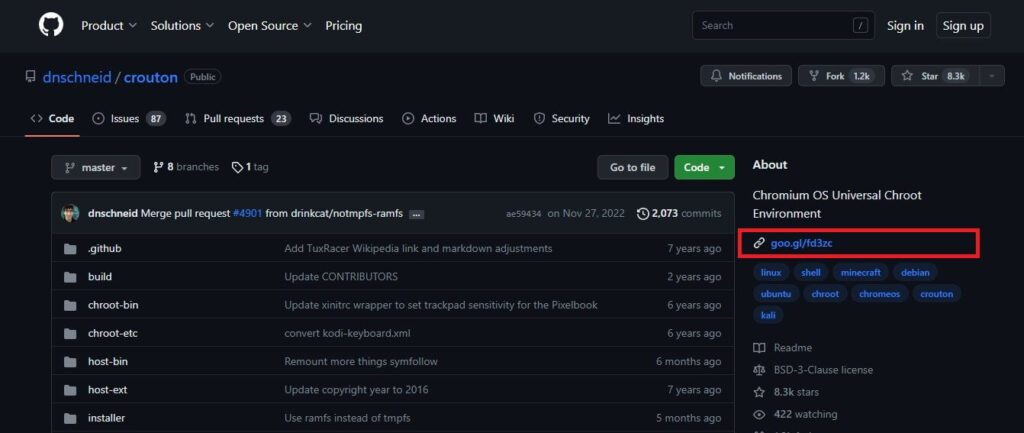This screenshot has height=433, width=1024.
Task: Expand the commit message ellipsis button
Action: click(417, 214)
